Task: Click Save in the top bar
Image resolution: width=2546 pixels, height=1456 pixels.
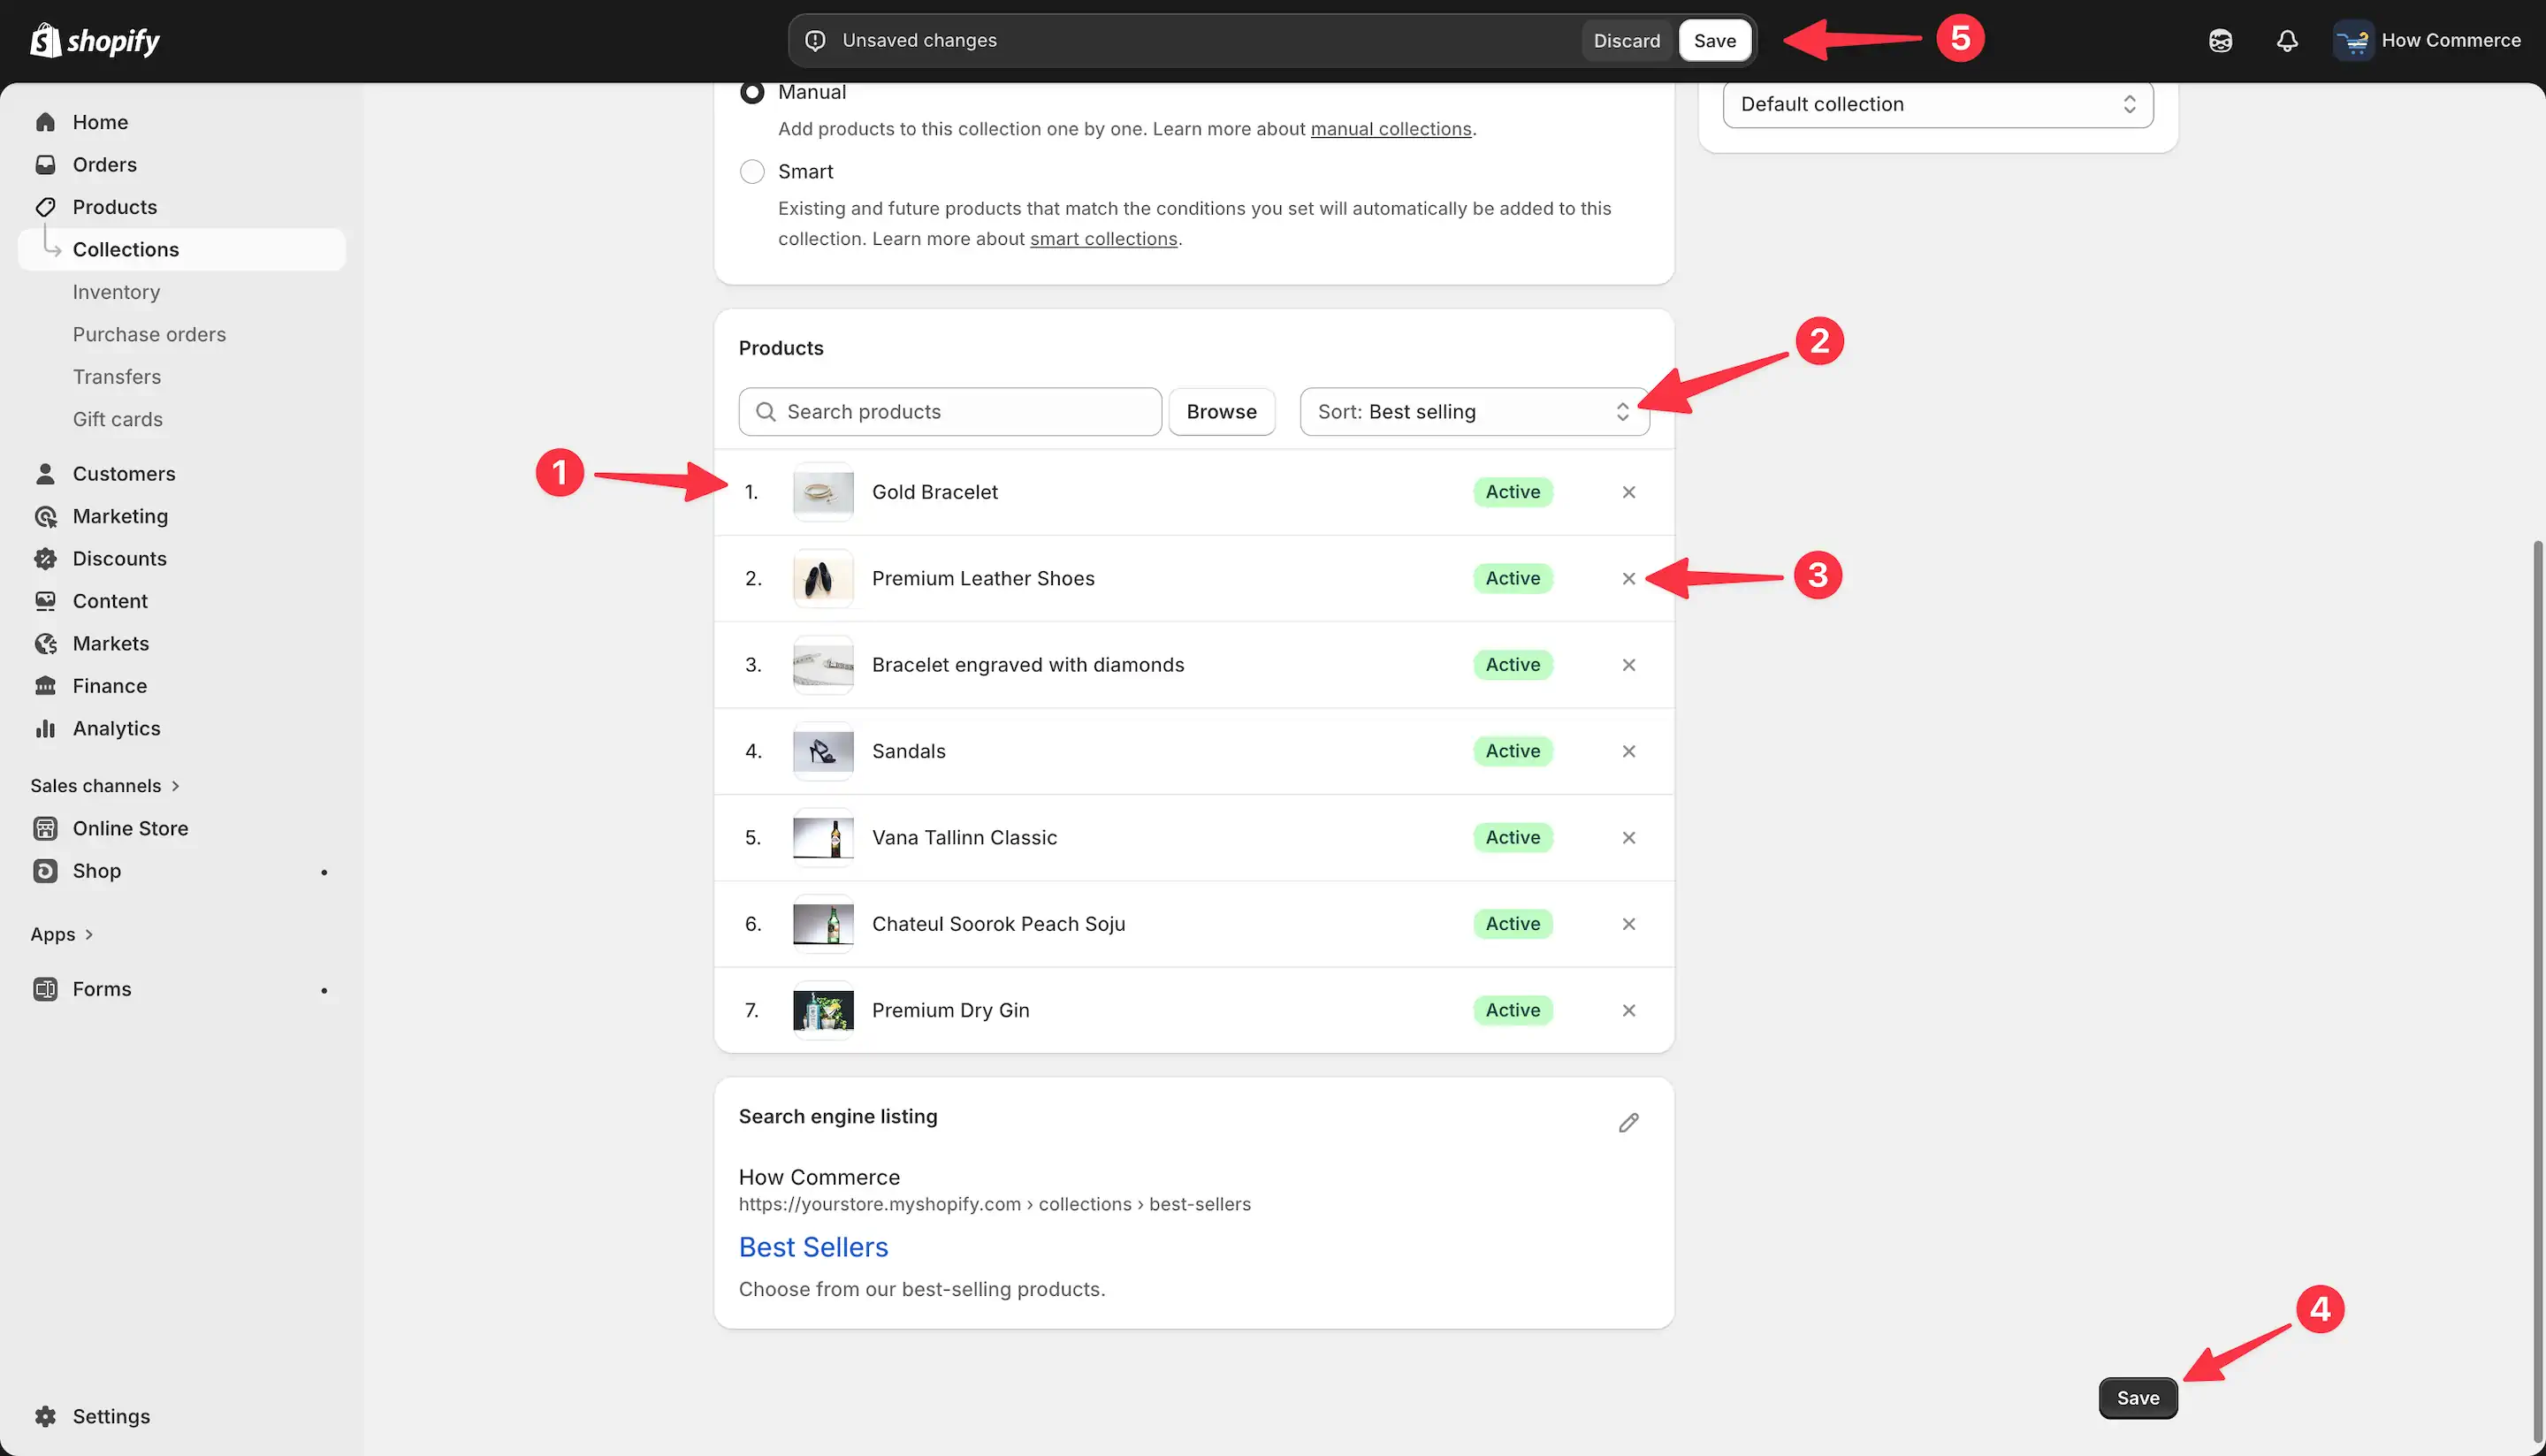Action: click(1714, 41)
